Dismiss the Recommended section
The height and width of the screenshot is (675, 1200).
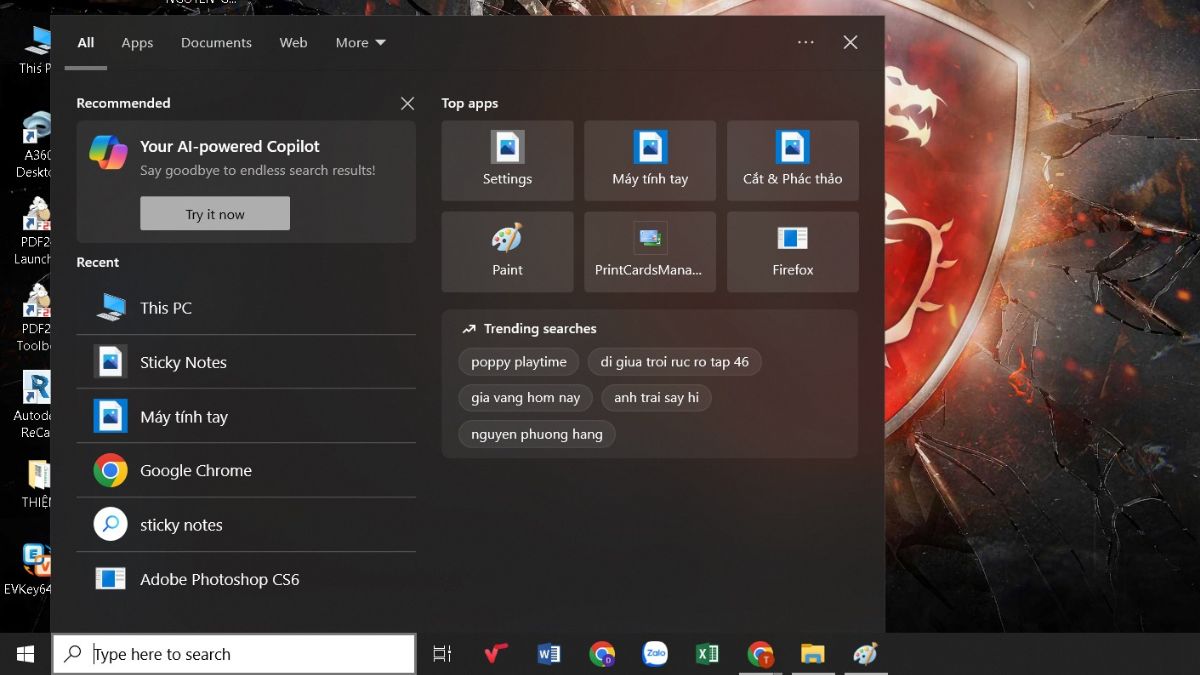point(407,104)
